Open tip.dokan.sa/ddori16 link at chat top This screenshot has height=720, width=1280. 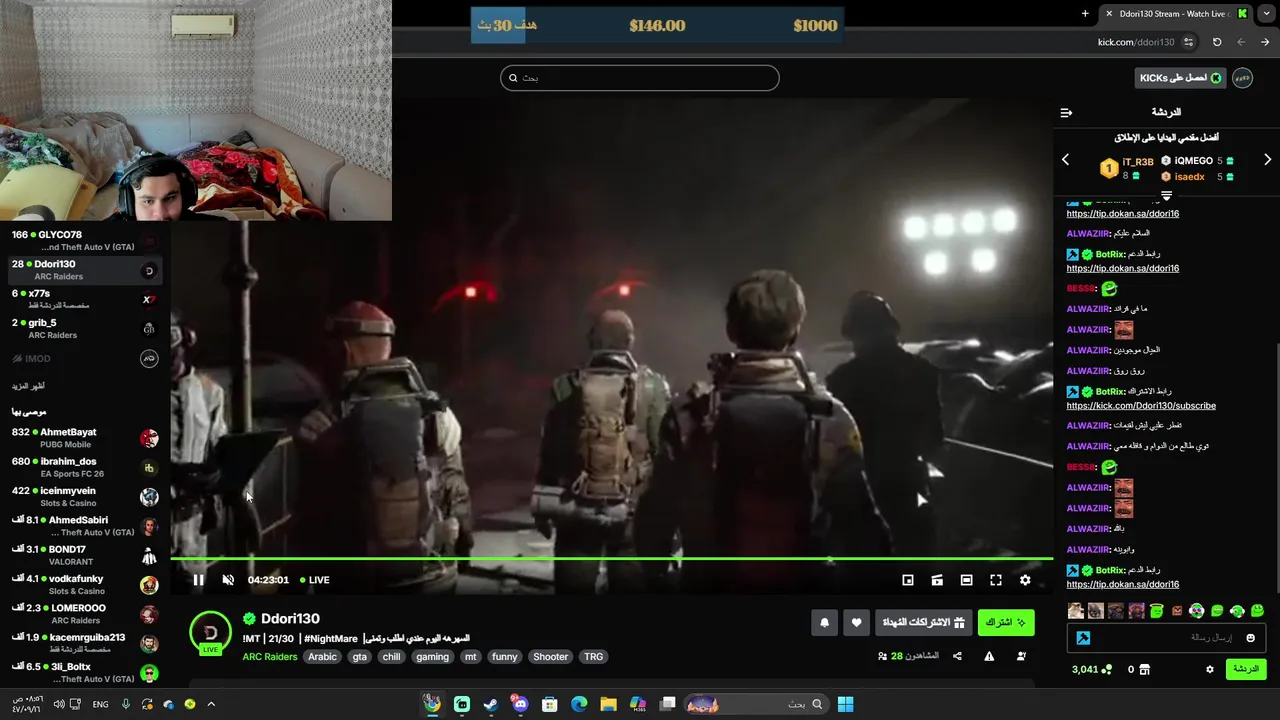tap(1122, 214)
